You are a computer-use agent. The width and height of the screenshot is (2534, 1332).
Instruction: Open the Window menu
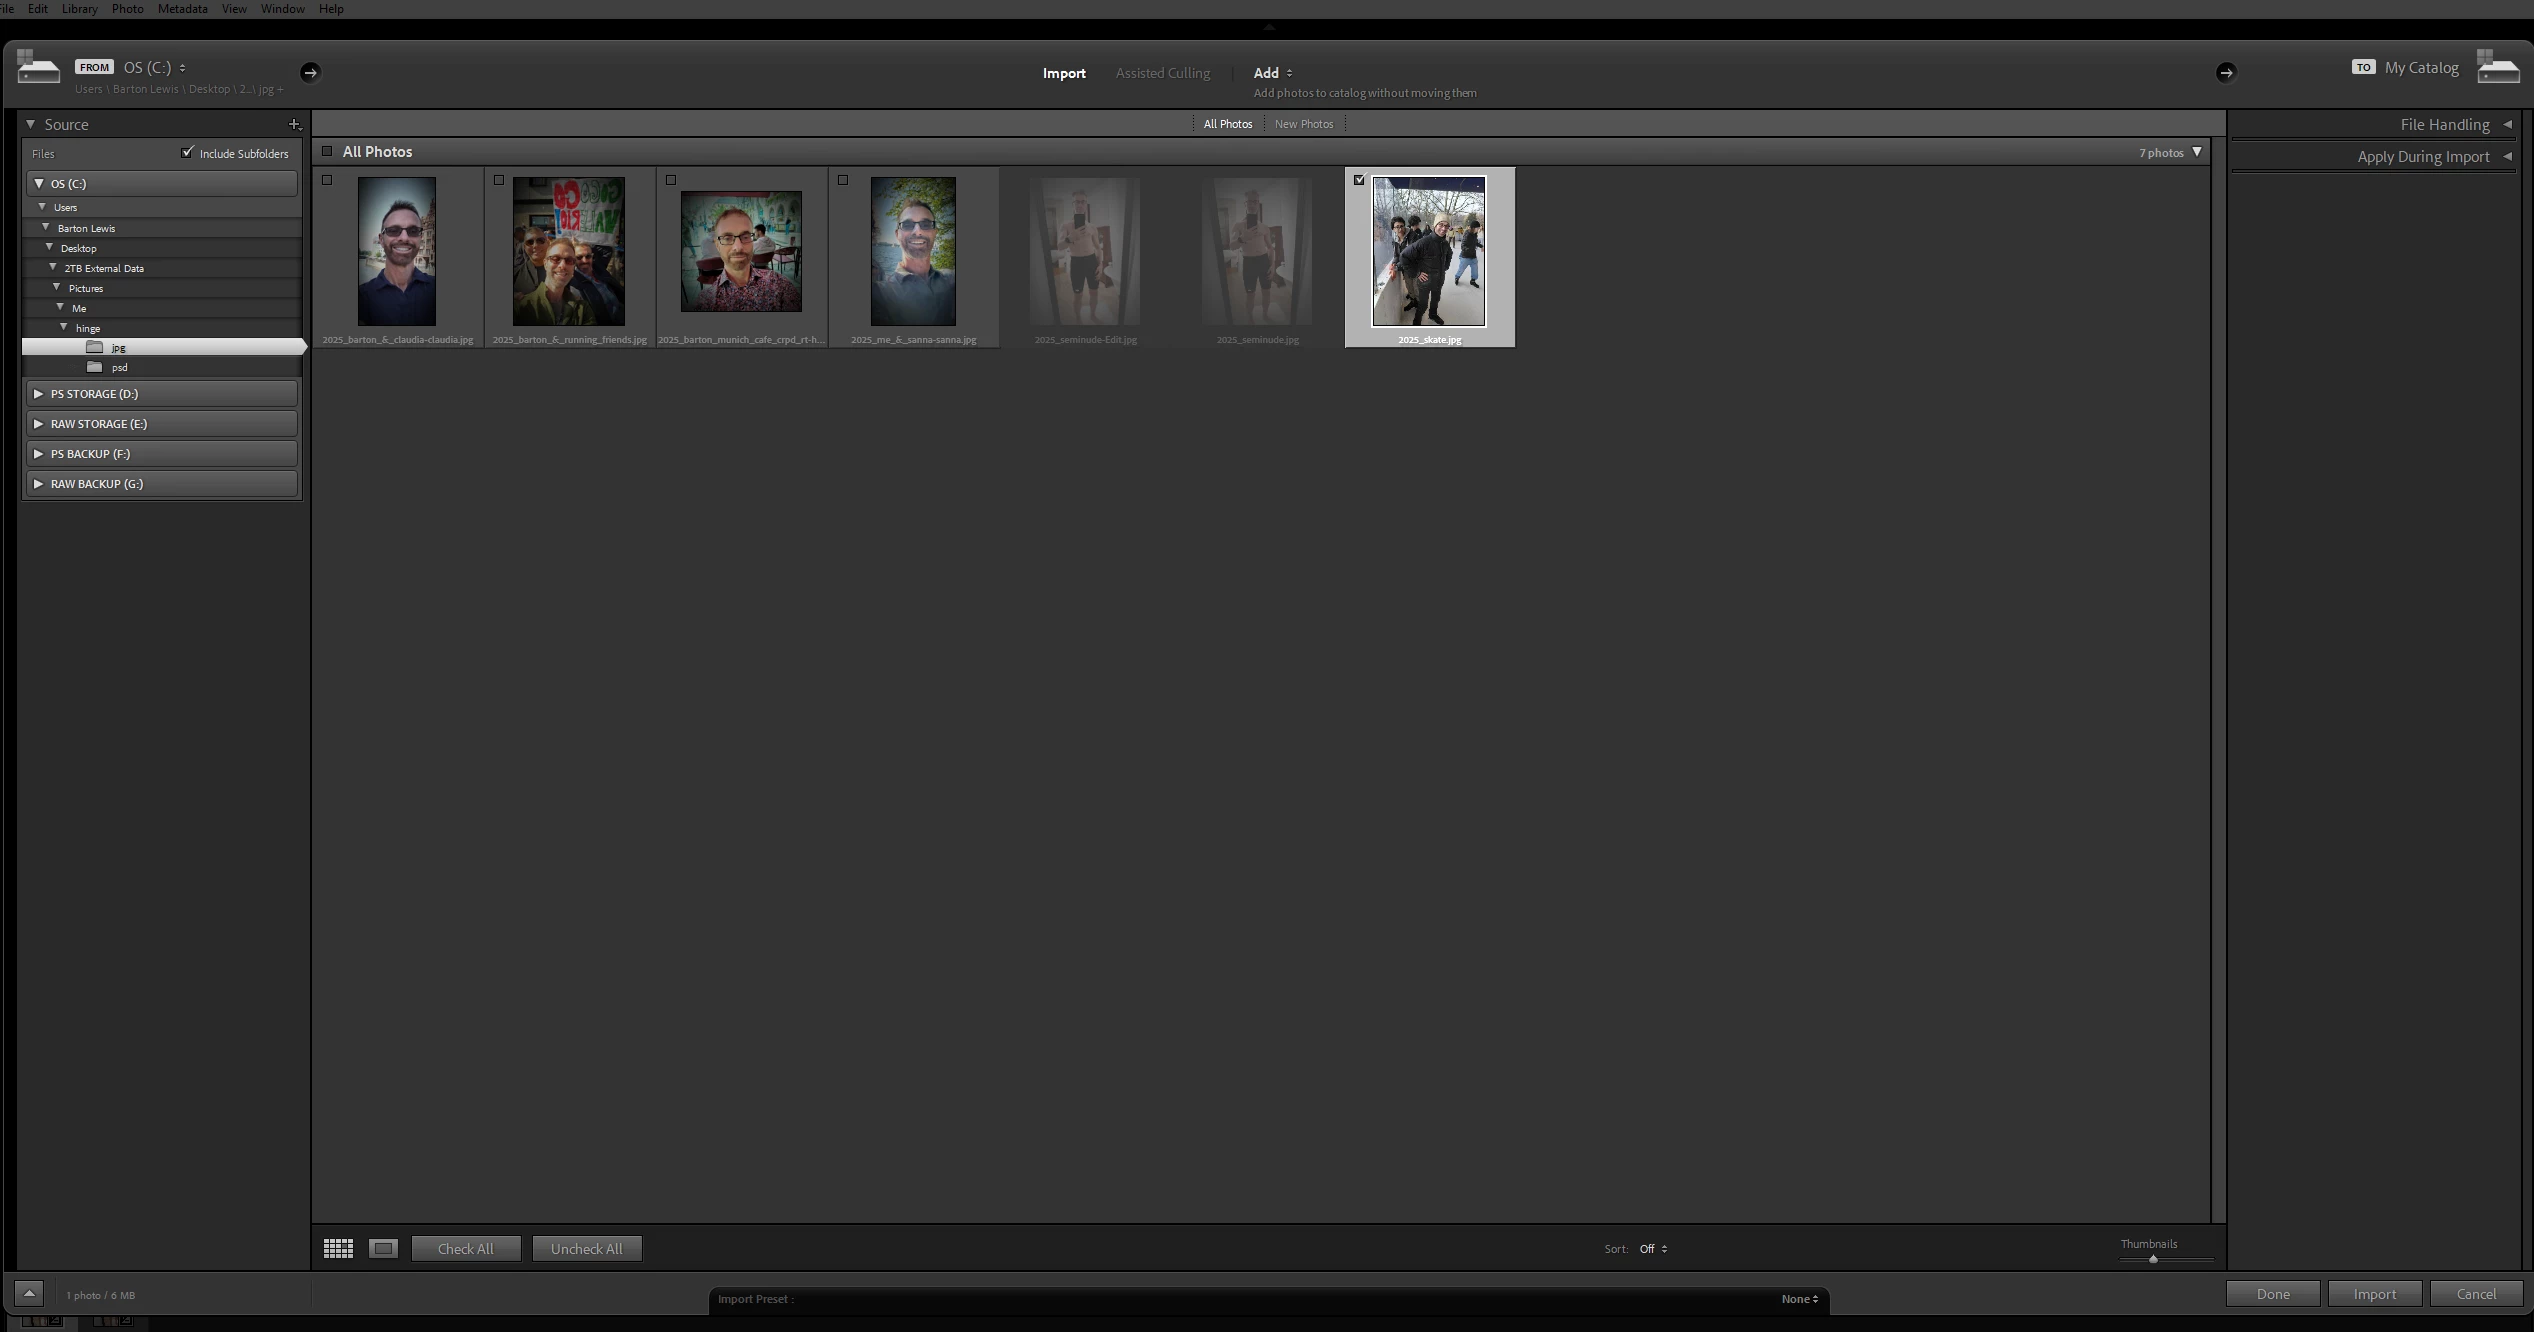coord(282,8)
